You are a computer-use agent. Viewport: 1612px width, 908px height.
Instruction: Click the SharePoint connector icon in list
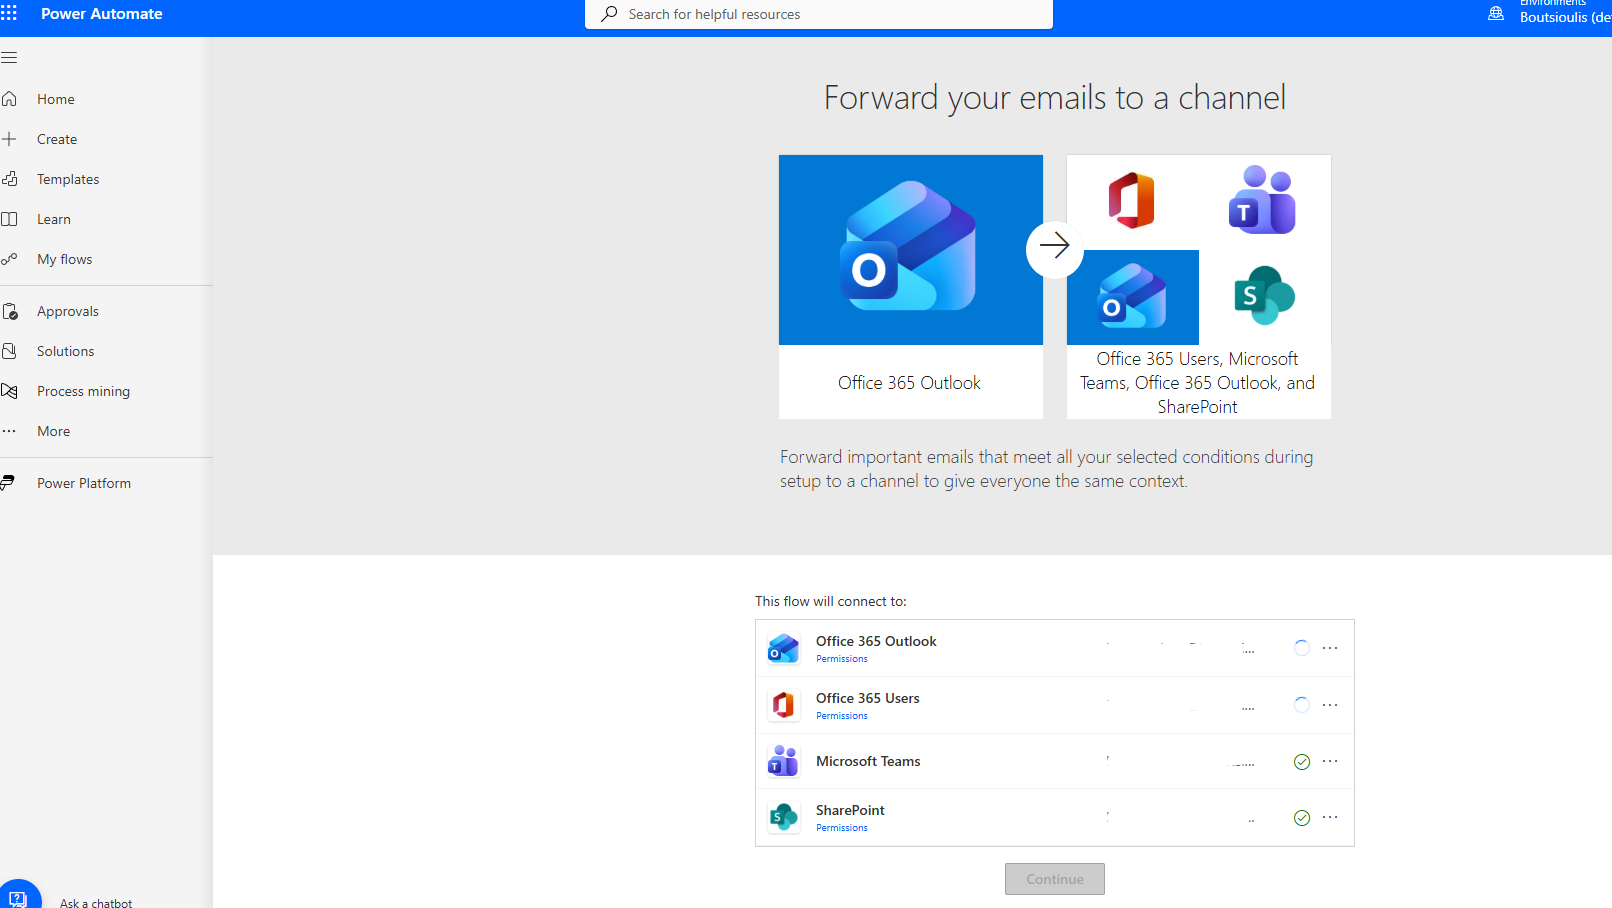pos(783,817)
